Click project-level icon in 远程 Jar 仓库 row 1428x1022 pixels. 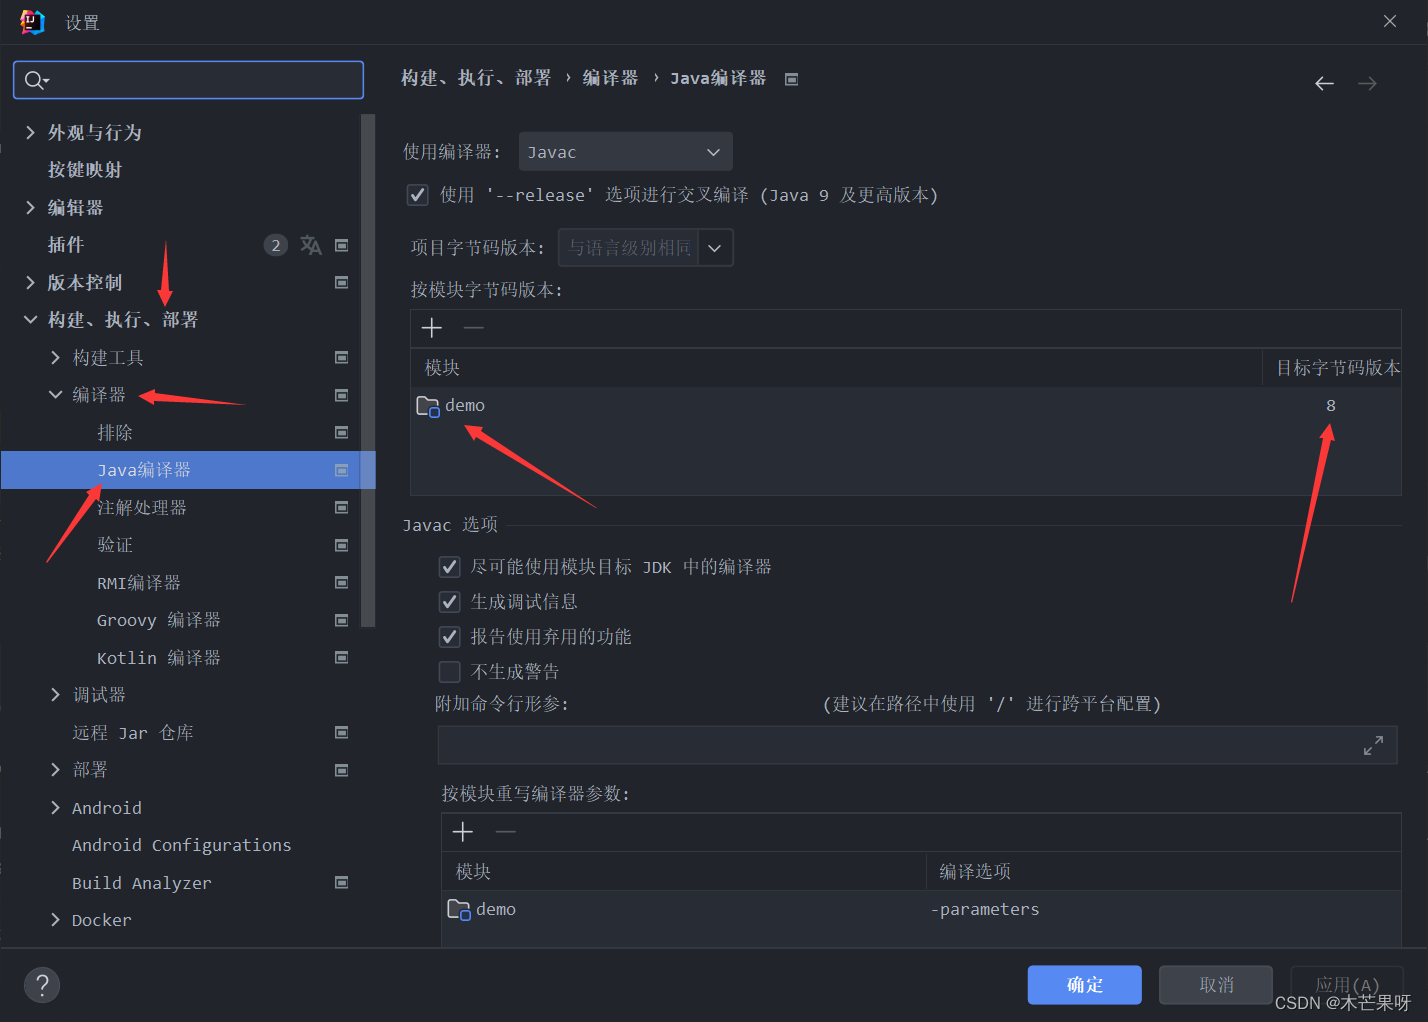pyautogui.click(x=341, y=733)
